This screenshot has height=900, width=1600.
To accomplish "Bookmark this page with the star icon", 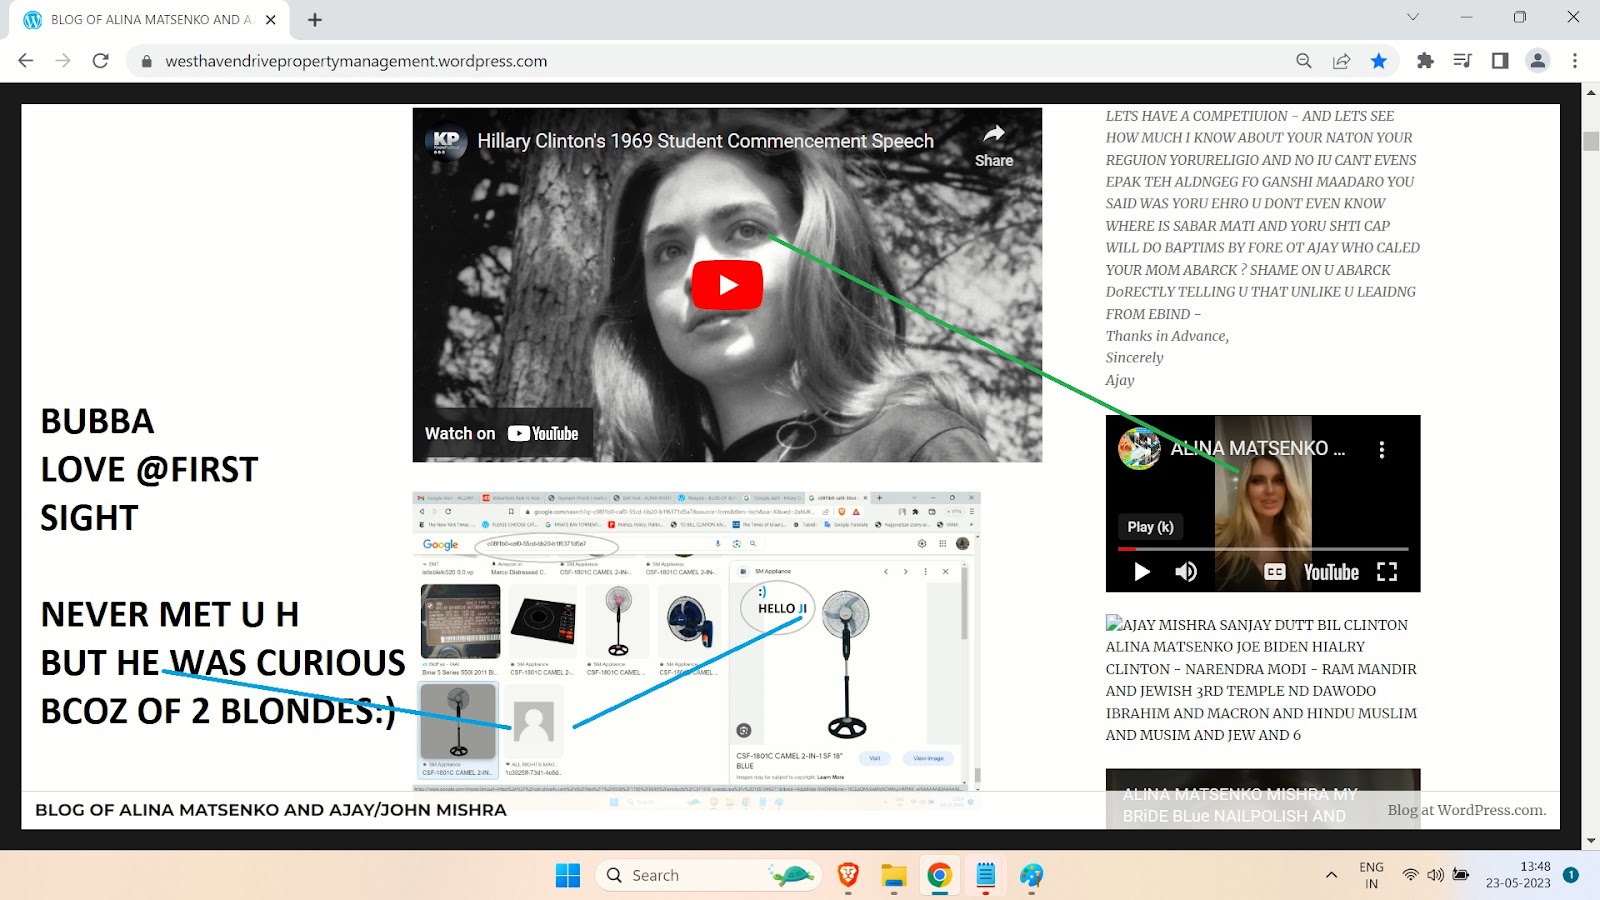I will click(x=1379, y=61).
